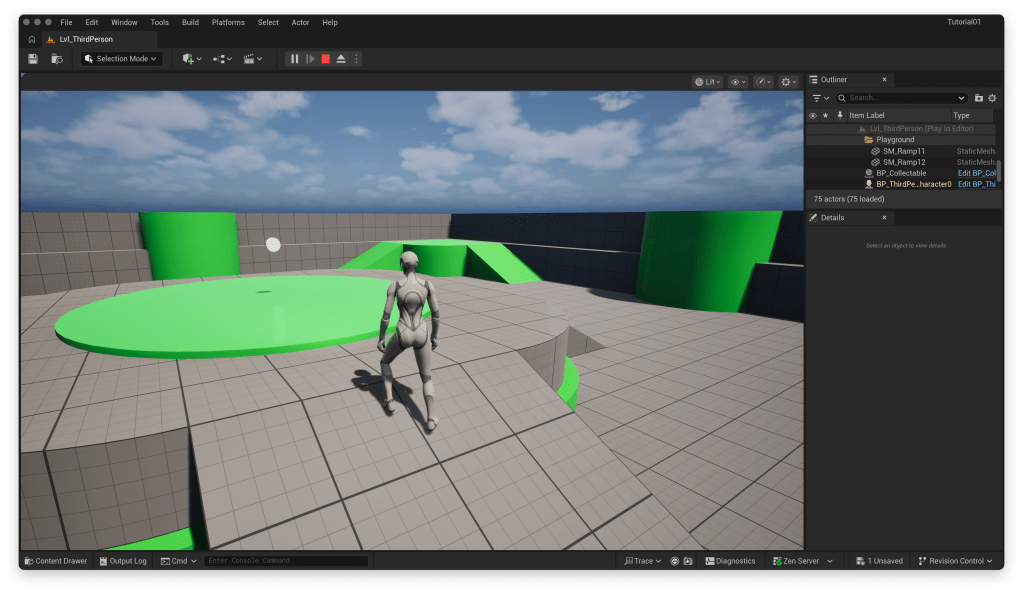The image size is (1023, 593).
Task: Toggle the star column in Outliner header
Action: 825,115
